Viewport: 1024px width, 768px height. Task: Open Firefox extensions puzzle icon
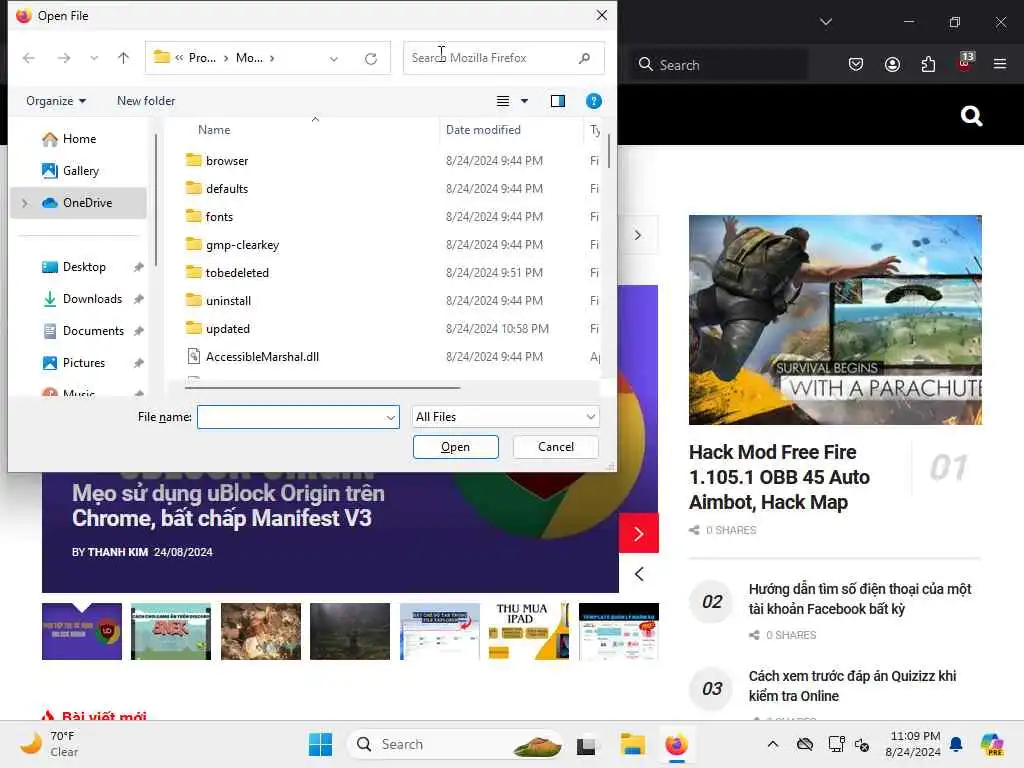click(928, 65)
